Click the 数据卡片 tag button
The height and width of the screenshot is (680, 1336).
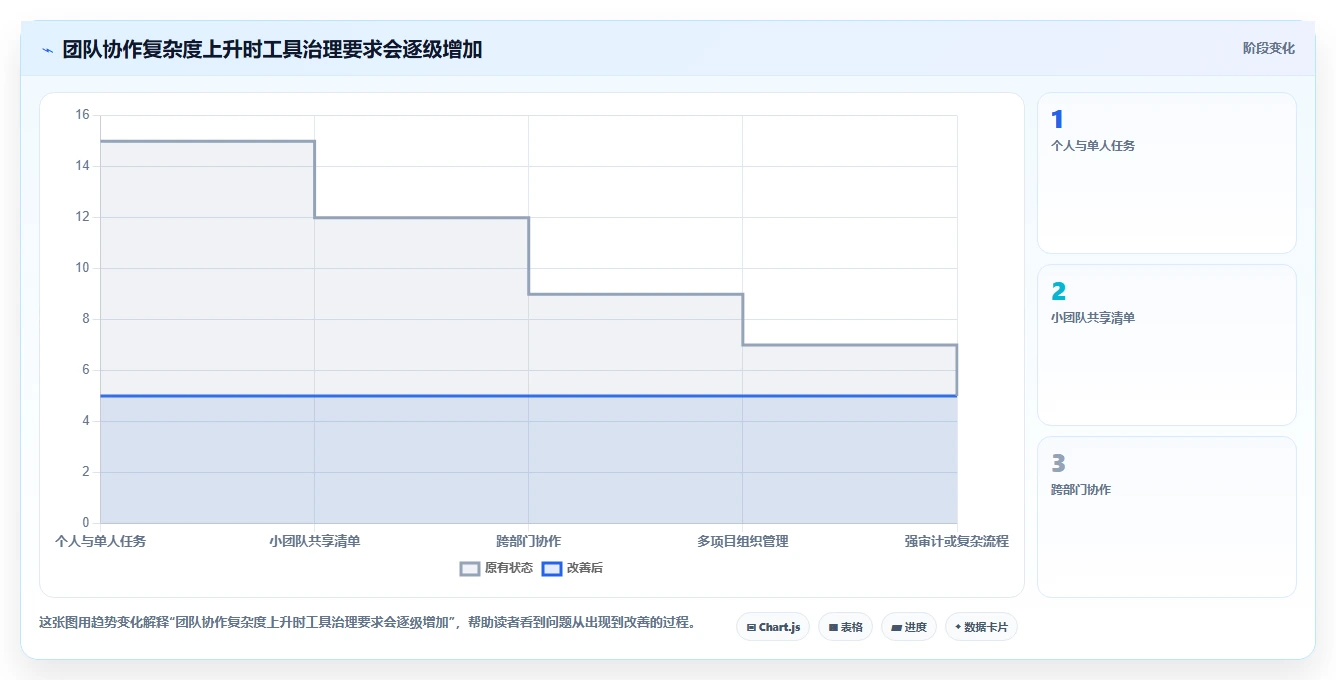pos(981,627)
